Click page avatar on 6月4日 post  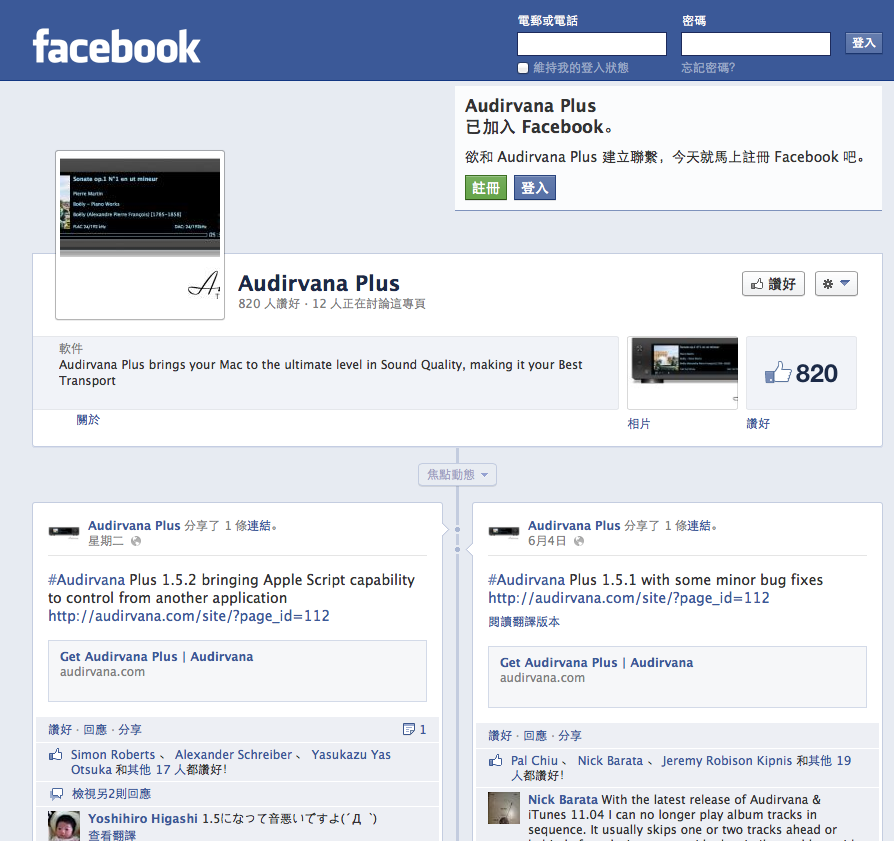pyautogui.click(x=504, y=532)
